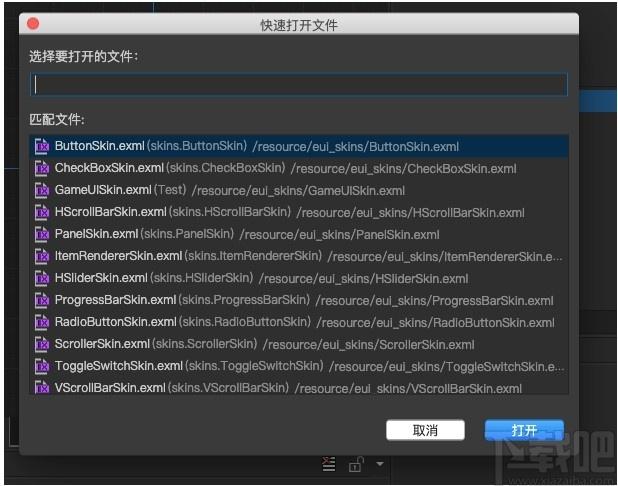618x486 pixels.
Task: Select HSliderSkin.exml file name
Action: [x=101, y=278]
